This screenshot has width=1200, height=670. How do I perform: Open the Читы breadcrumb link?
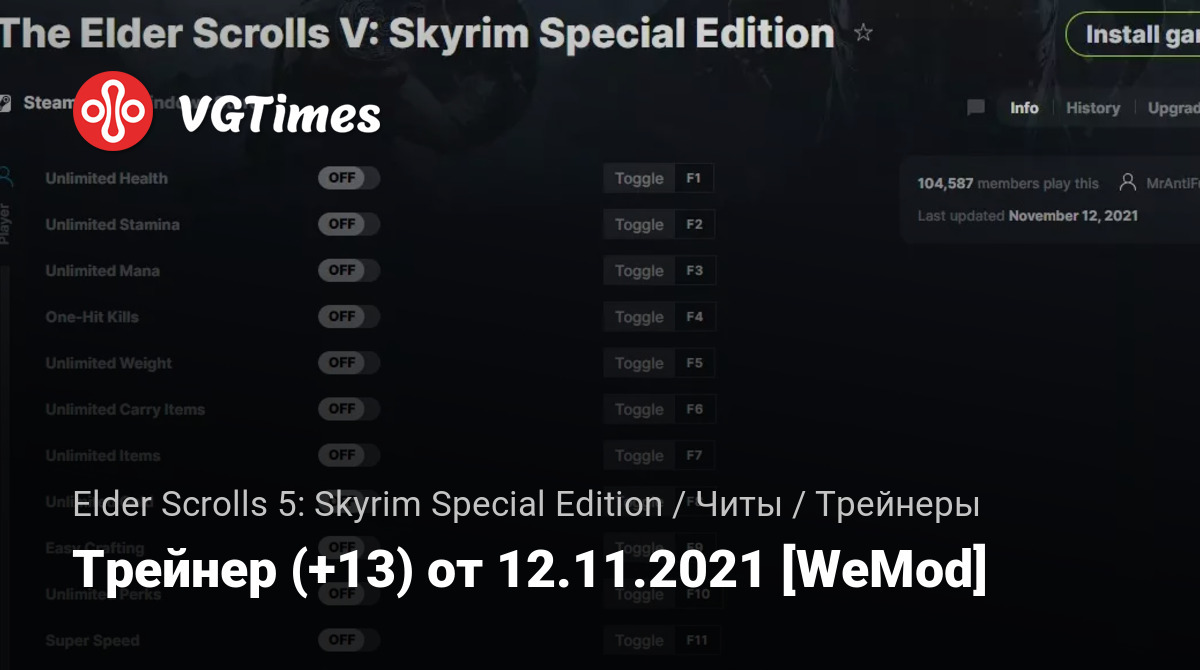[x=741, y=505]
